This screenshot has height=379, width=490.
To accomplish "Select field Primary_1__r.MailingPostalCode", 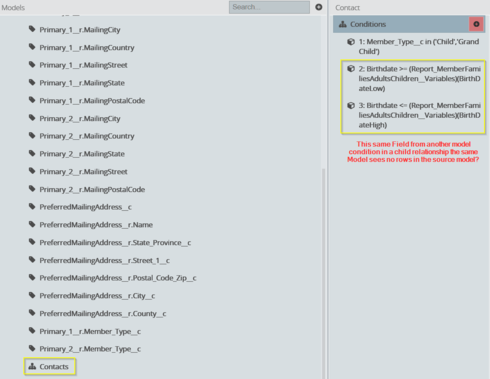I will (92, 100).
